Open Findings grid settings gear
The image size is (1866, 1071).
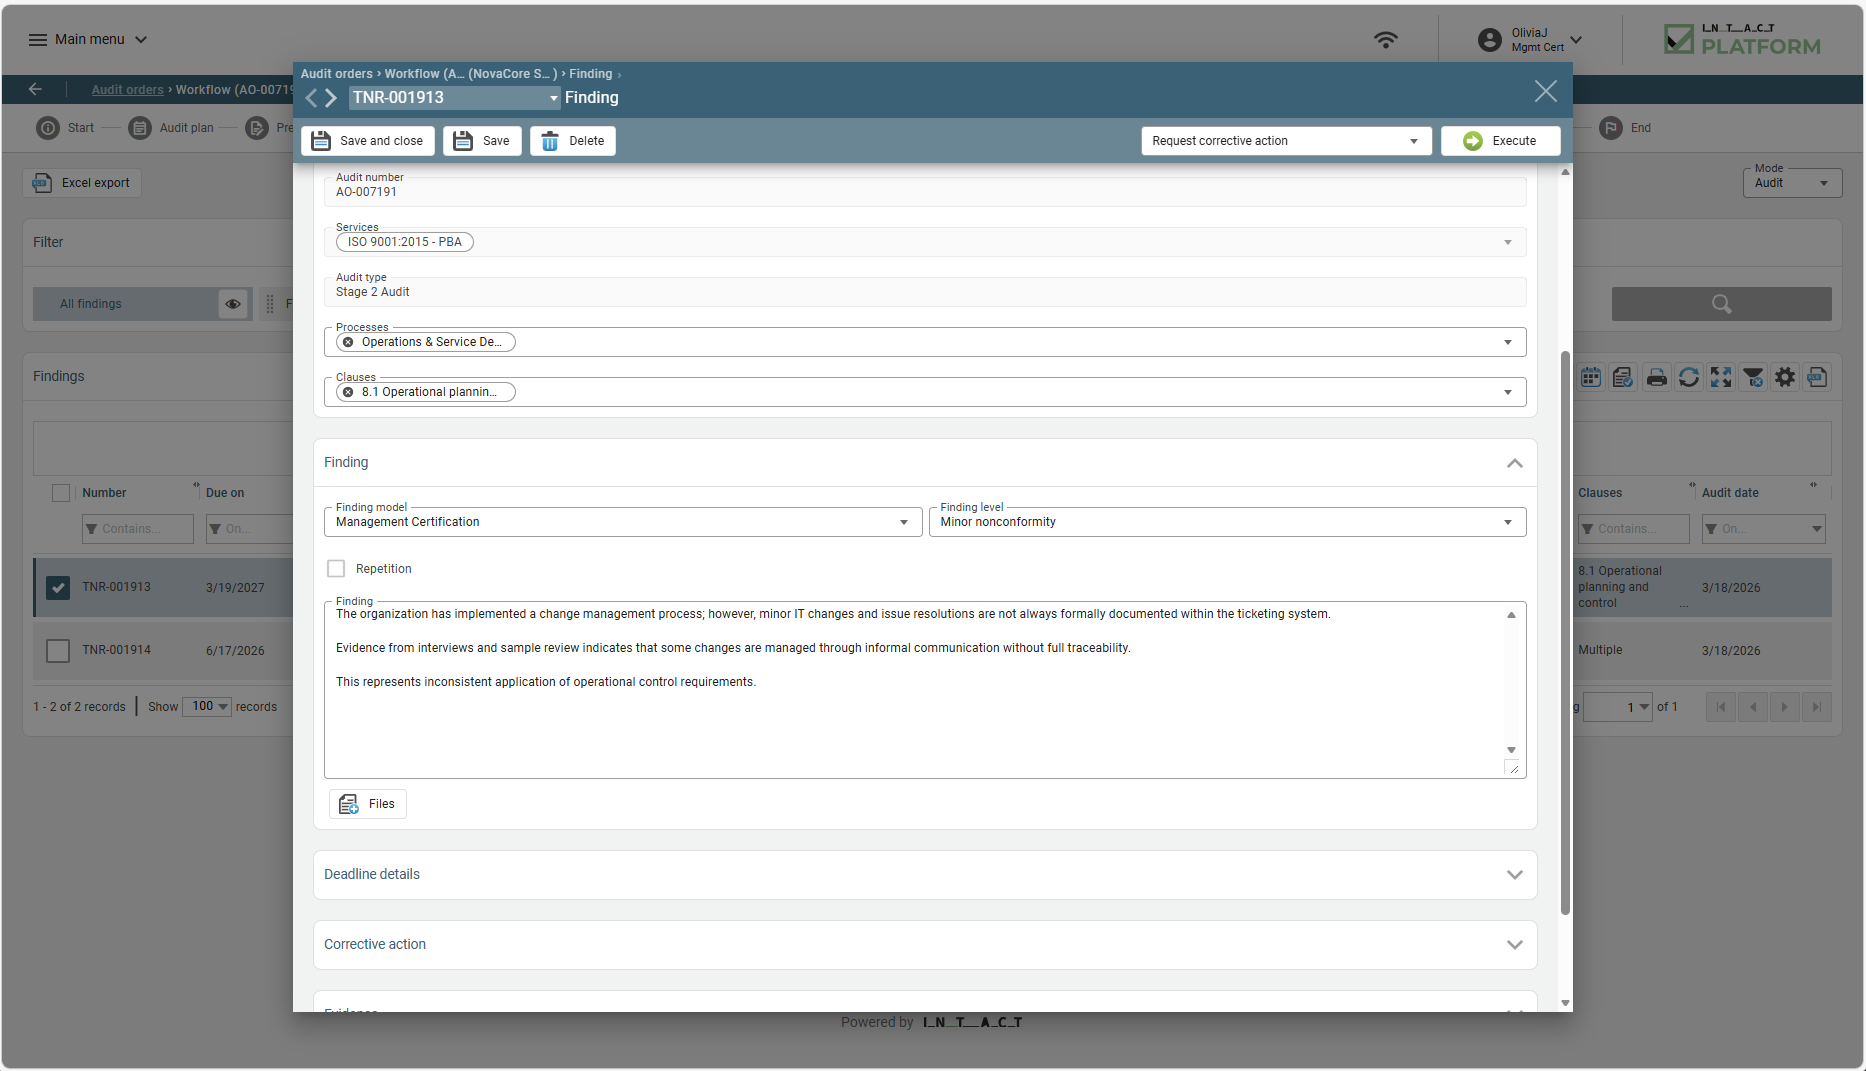[1785, 377]
